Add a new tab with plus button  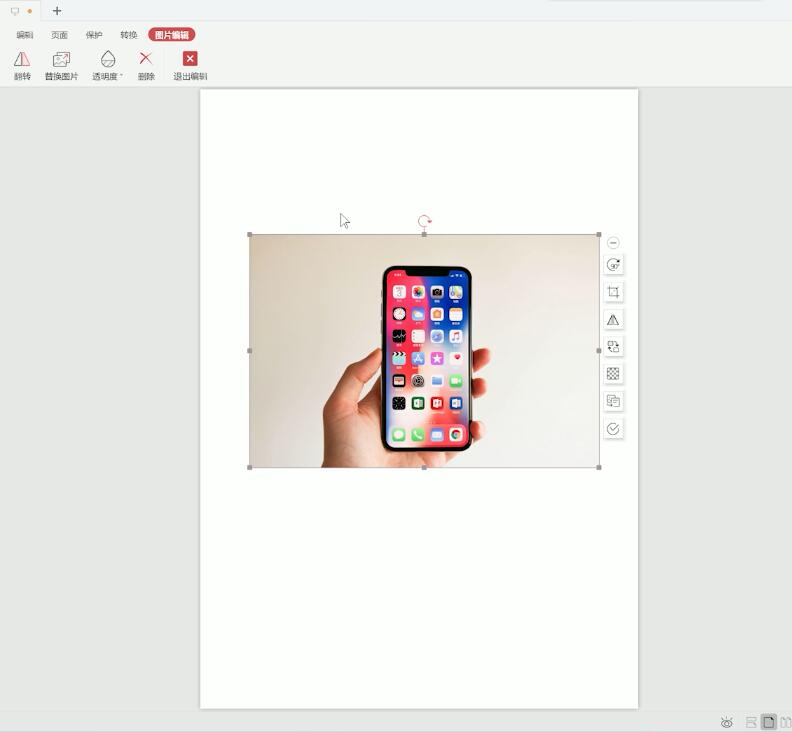pyautogui.click(x=57, y=11)
